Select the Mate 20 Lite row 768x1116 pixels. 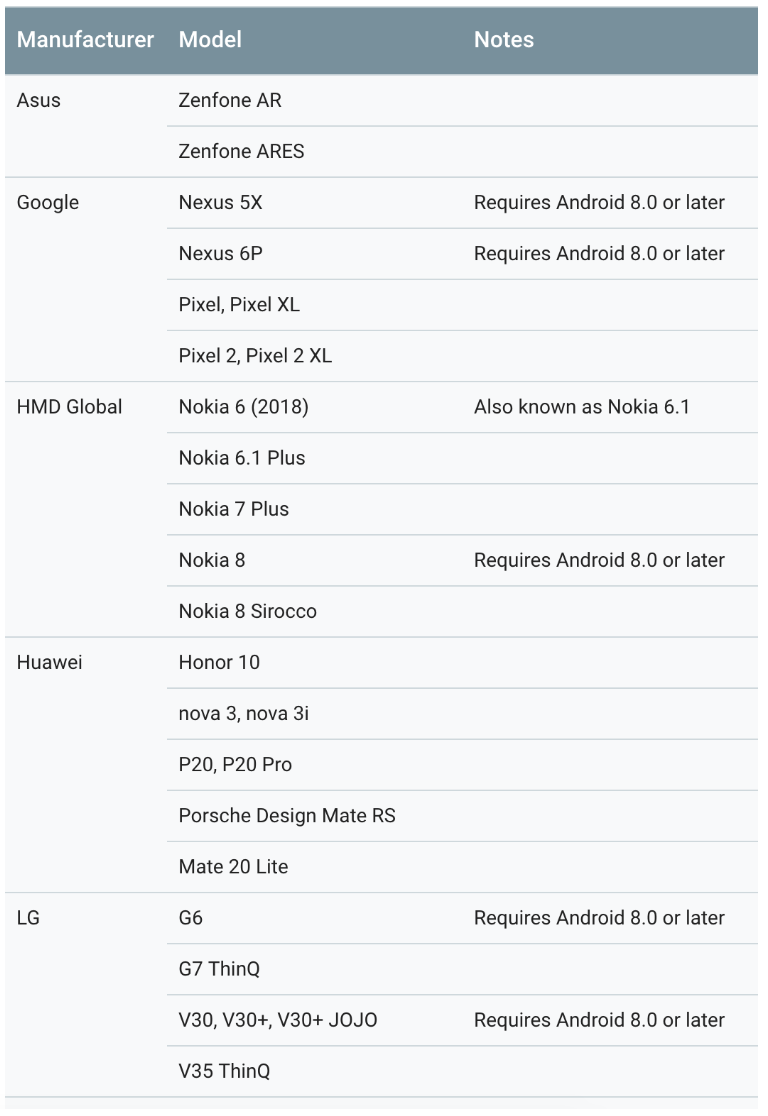(462, 868)
